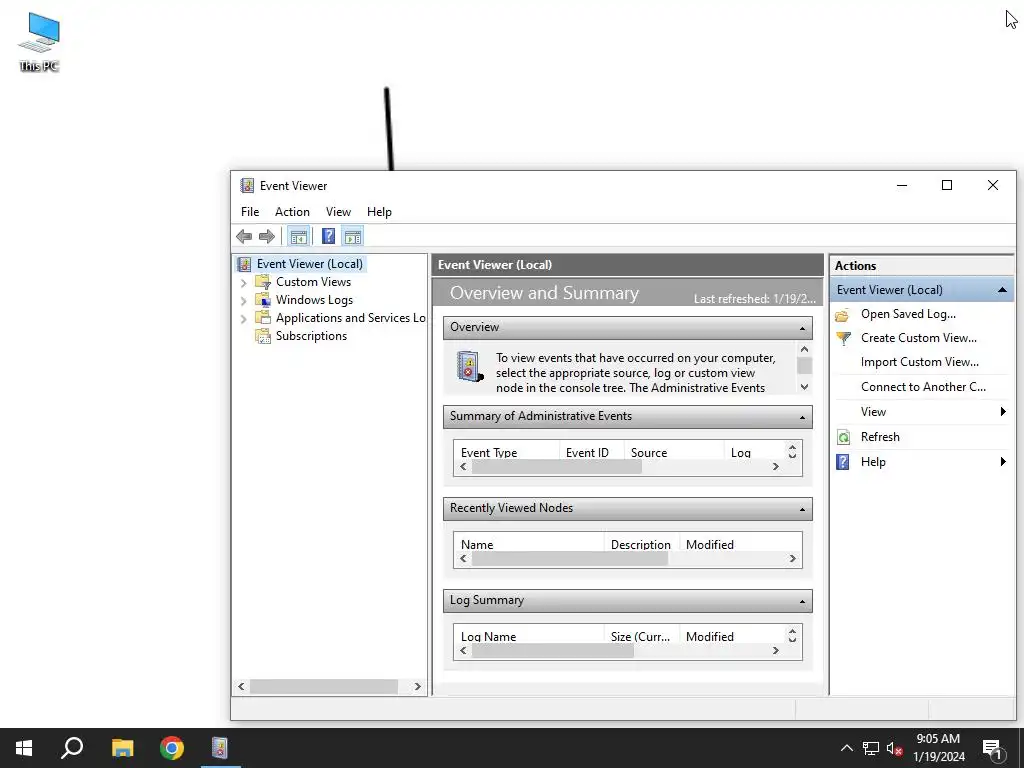Screen dimensions: 1024x768
Task: Open the File menu
Action: 249,212
